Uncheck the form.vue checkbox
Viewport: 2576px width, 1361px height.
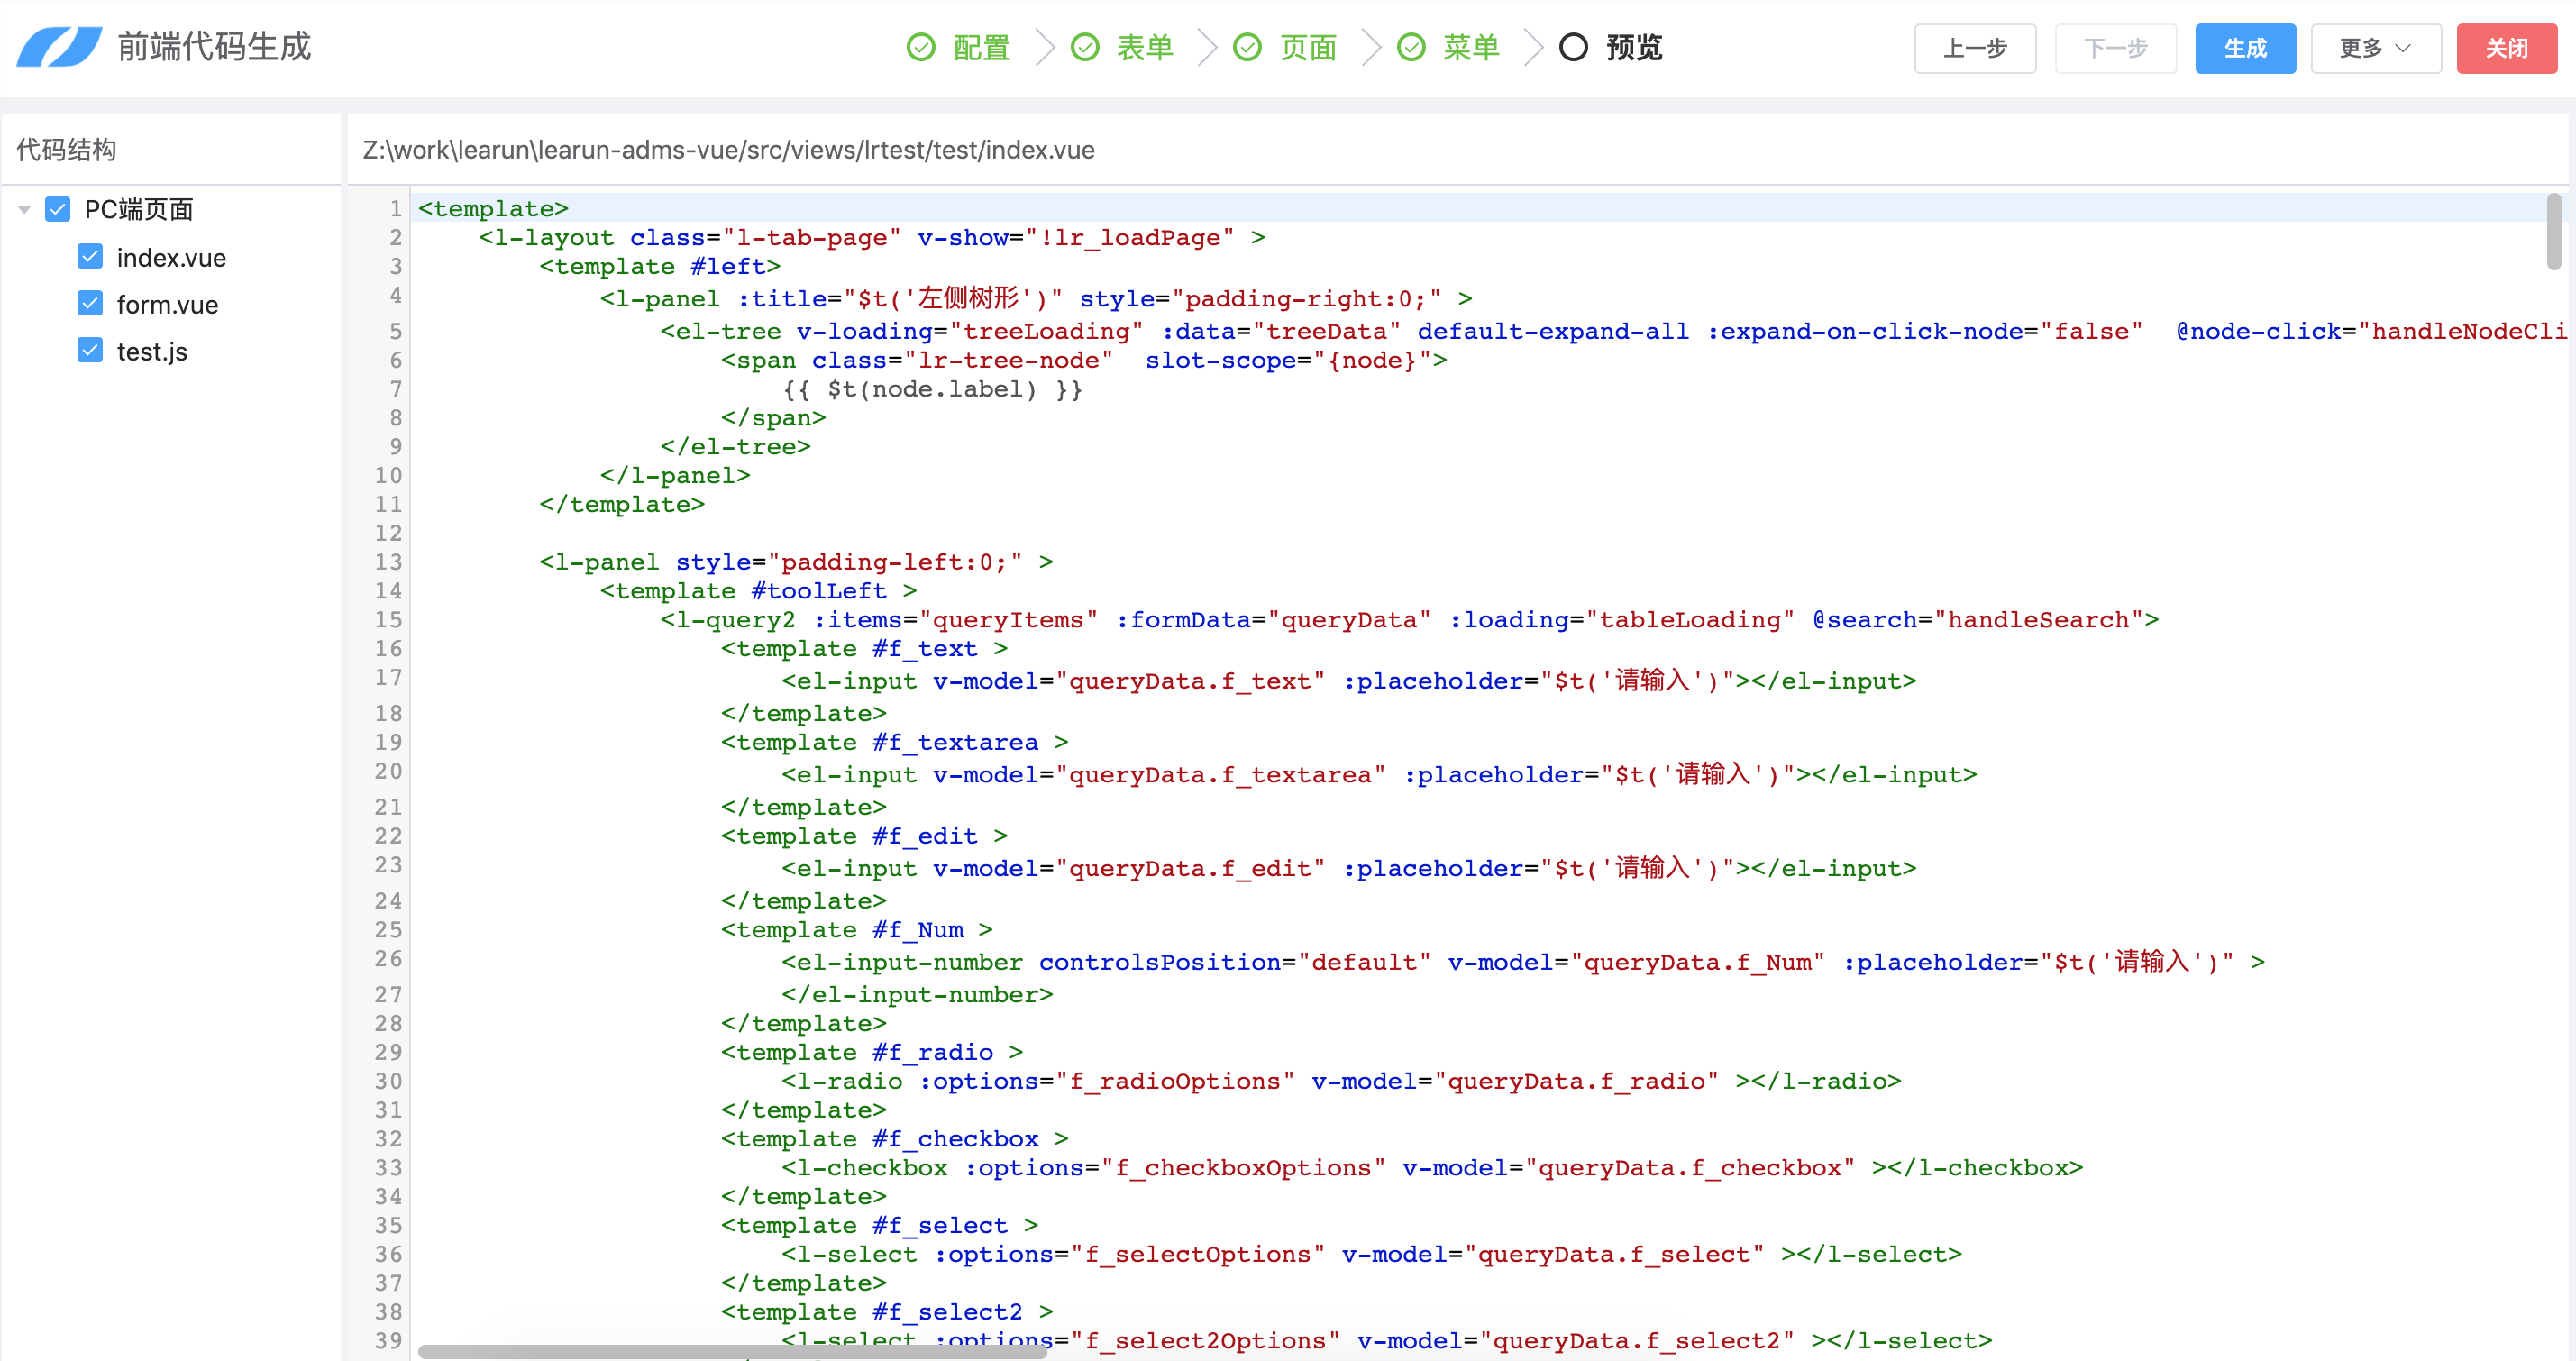tap(90, 303)
